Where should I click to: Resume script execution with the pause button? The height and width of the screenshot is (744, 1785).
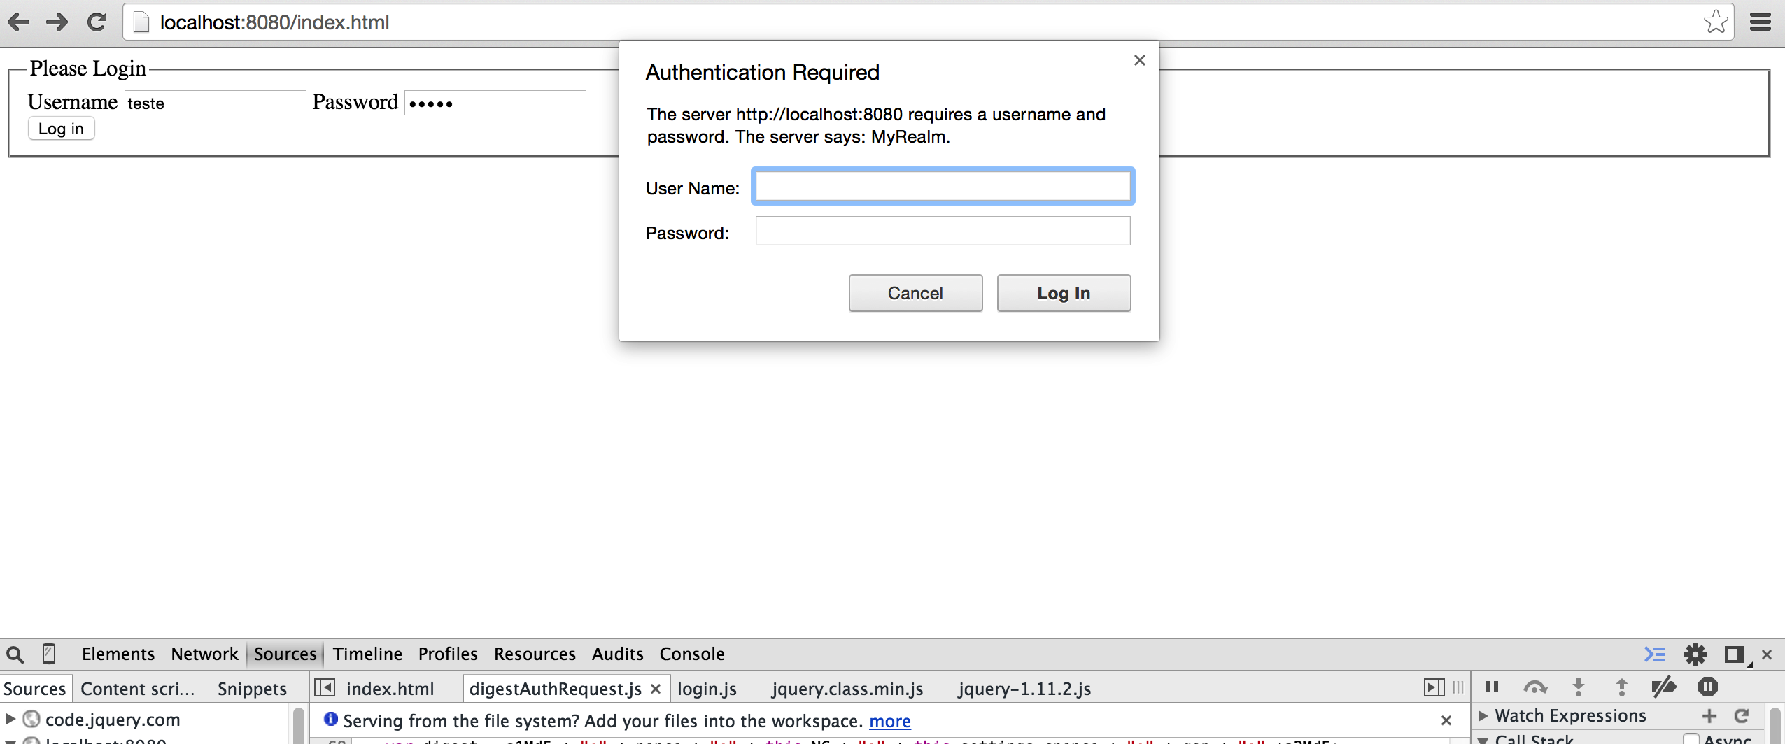click(1493, 688)
